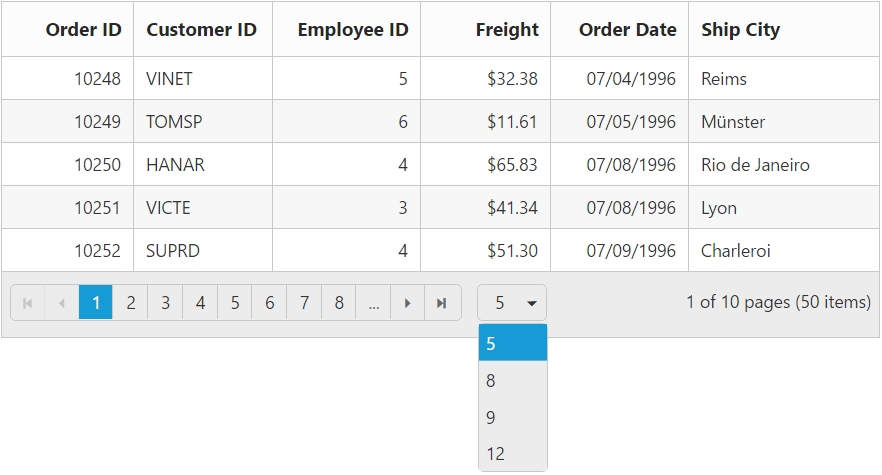Screen dimensions: 882x475
Task: Open the page size dropdown arrow
Action: tap(531, 303)
